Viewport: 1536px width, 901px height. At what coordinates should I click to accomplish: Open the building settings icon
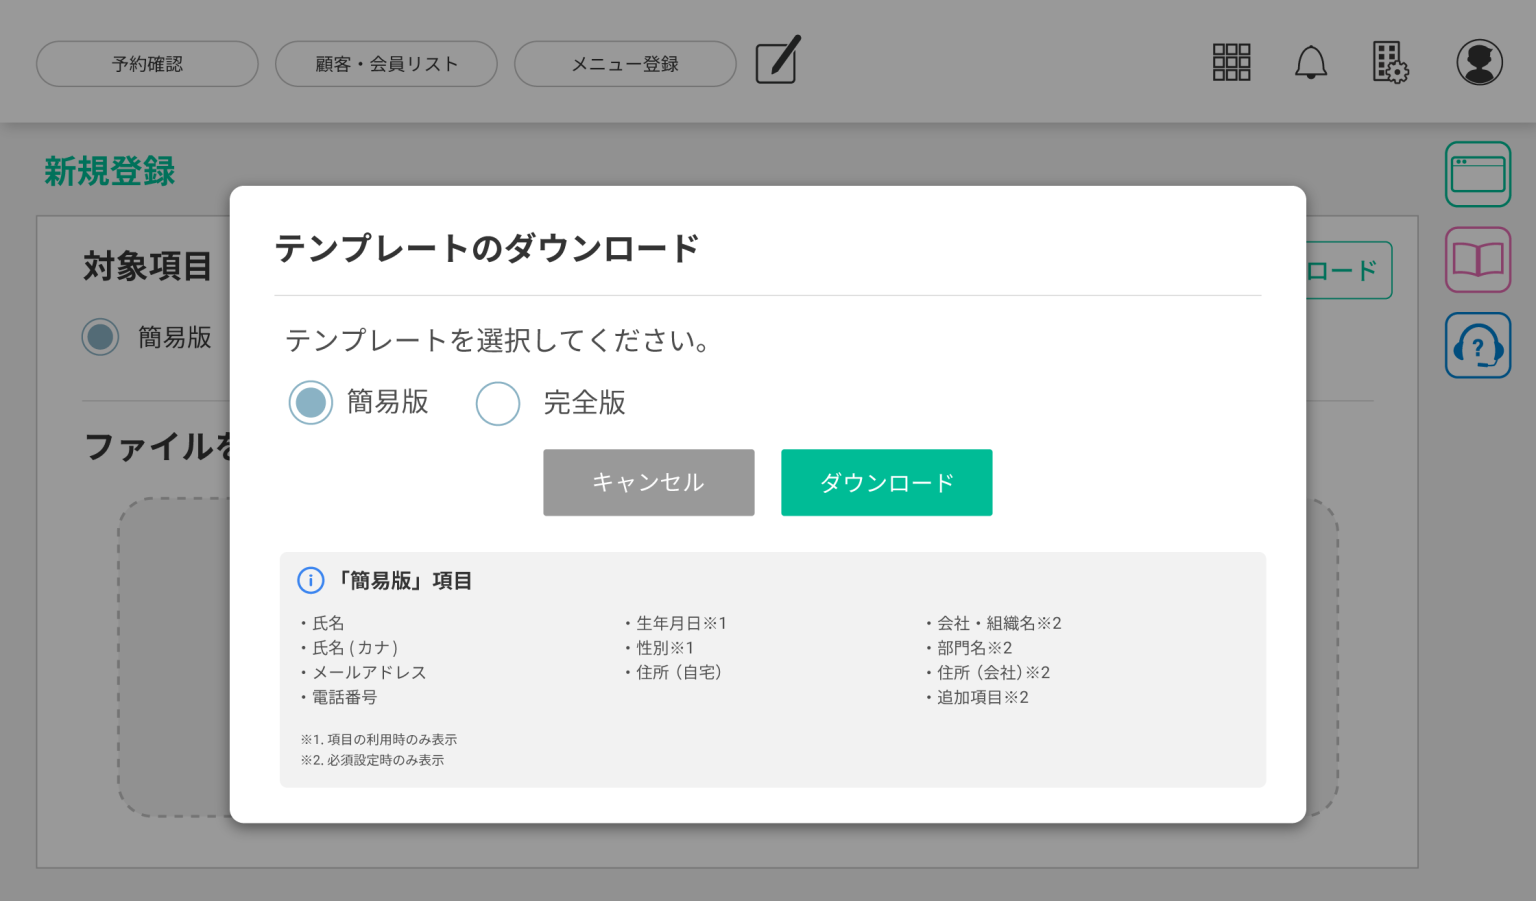[1389, 62]
